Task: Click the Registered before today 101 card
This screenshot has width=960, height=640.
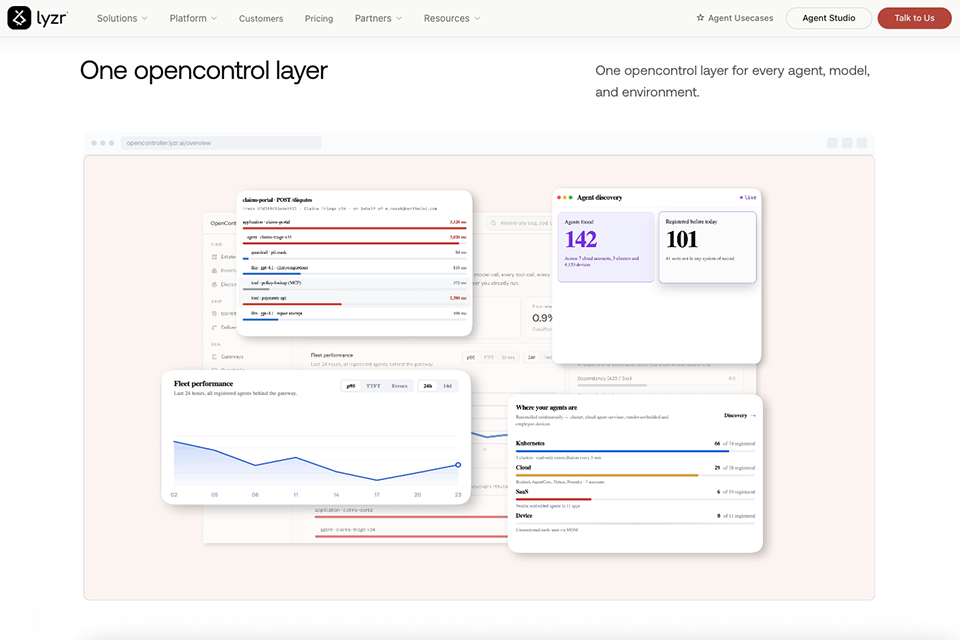Action: point(707,247)
